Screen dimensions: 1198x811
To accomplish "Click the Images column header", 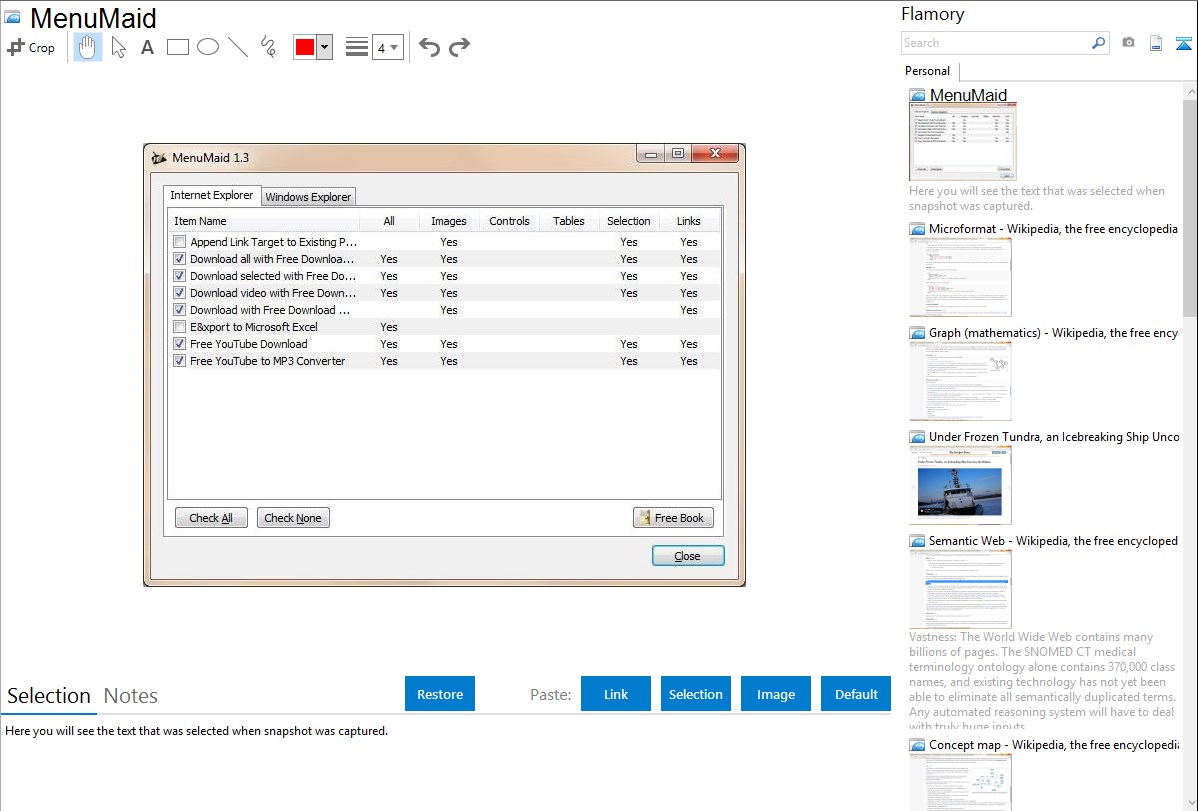I will click(448, 221).
